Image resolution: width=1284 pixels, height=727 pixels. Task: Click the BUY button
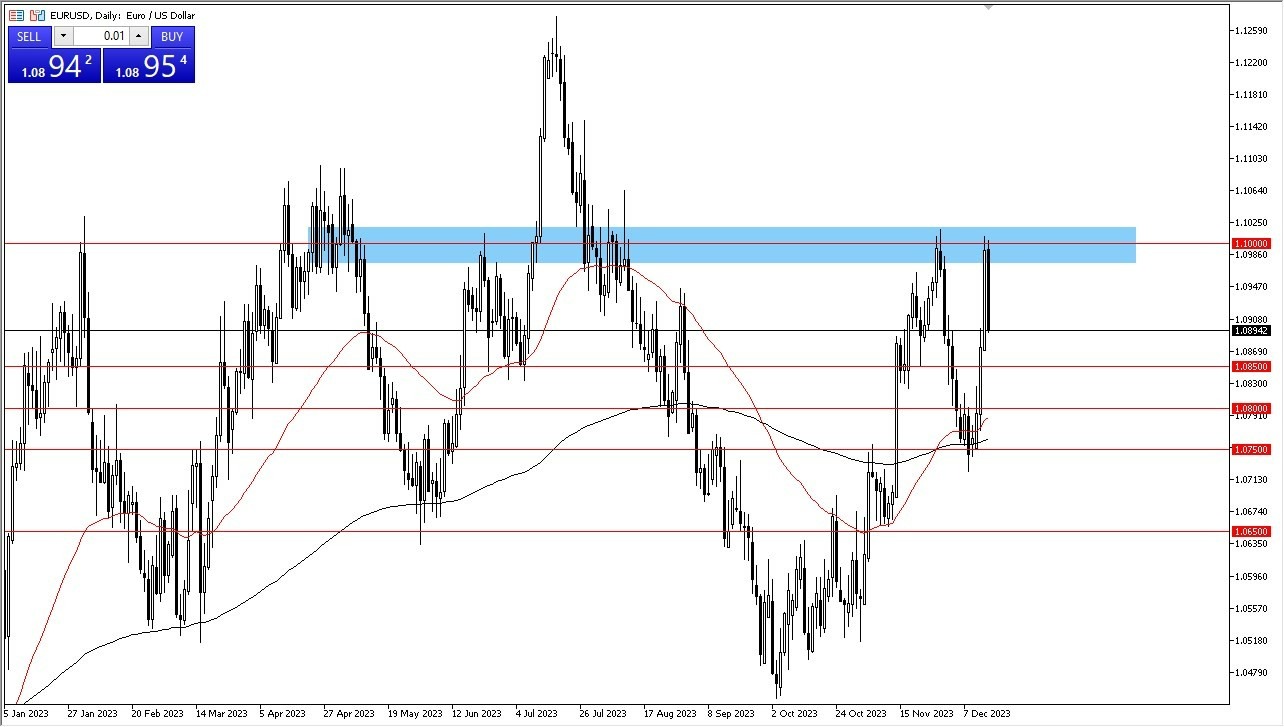point(172,36)
